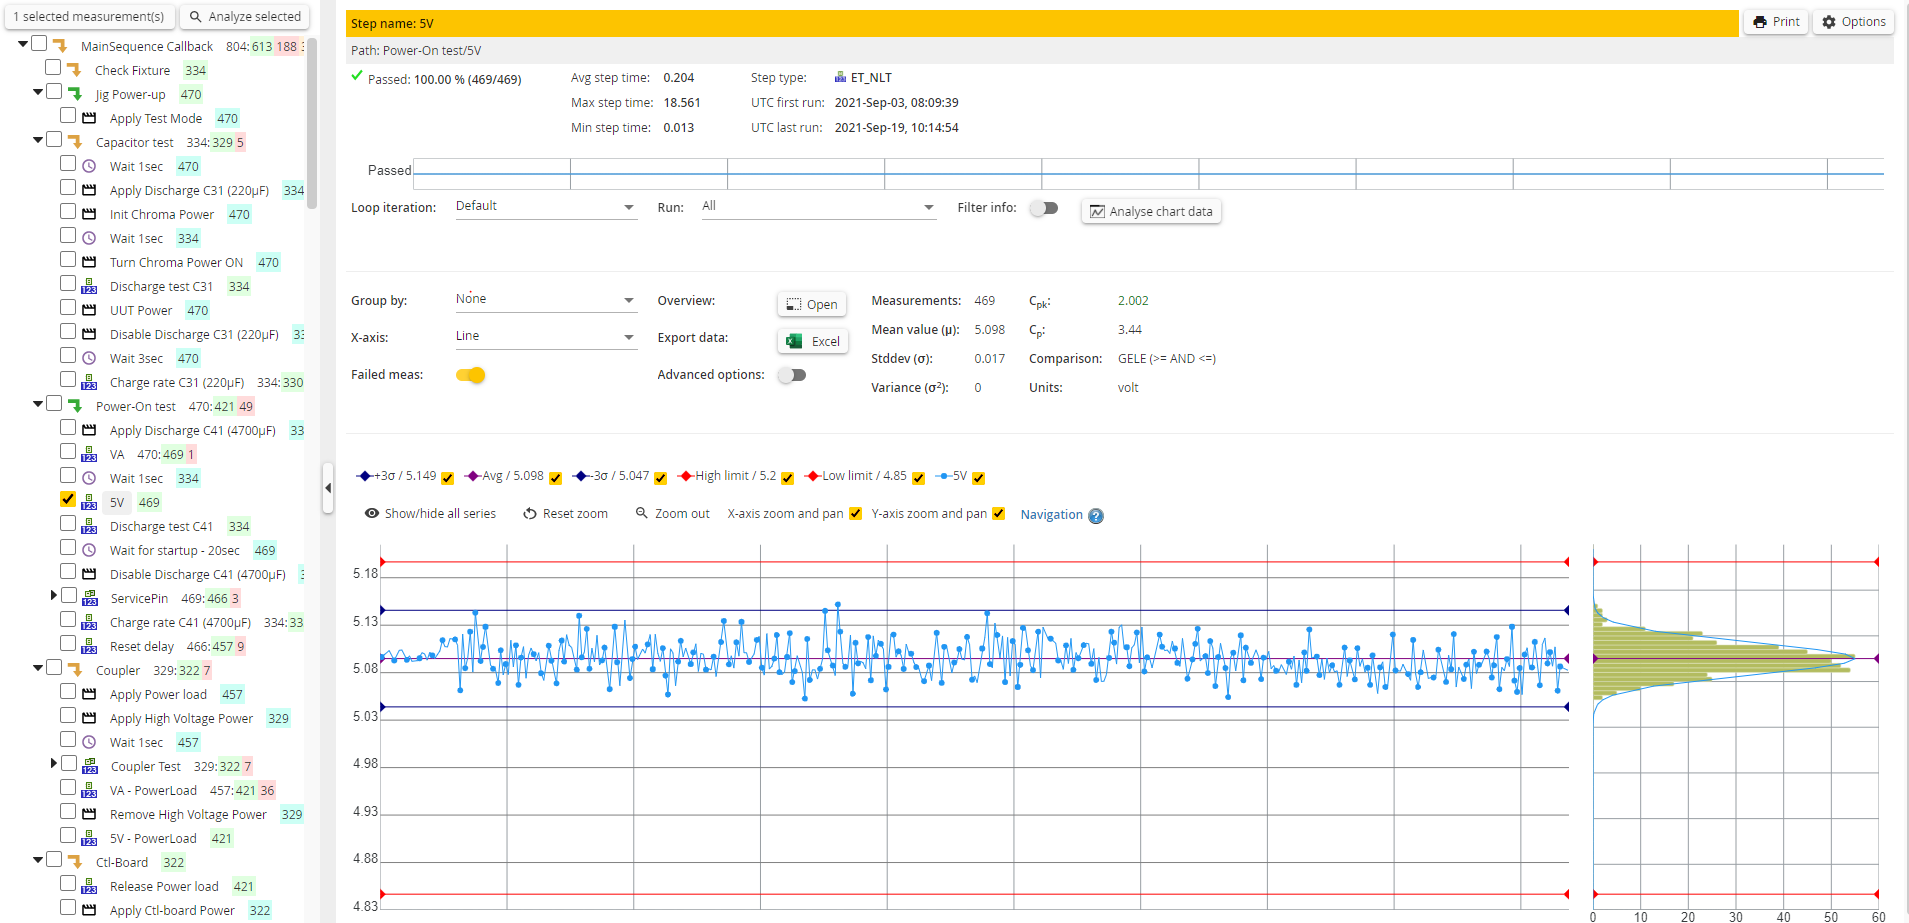Click the Print button
The image size is (1909, 923).
(1776, 22)
